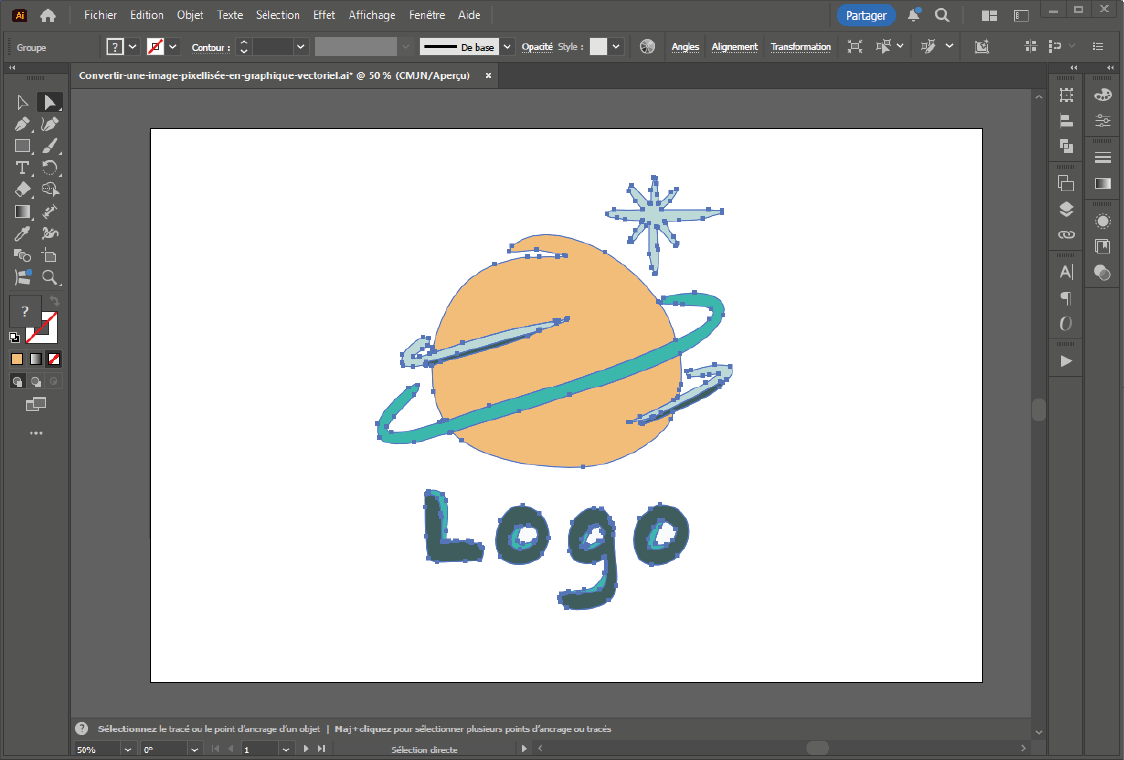The image size is (1124, 760).
Task: Select the Eyedropper tool
Action: pyautogui.click(x=22, y=234)
